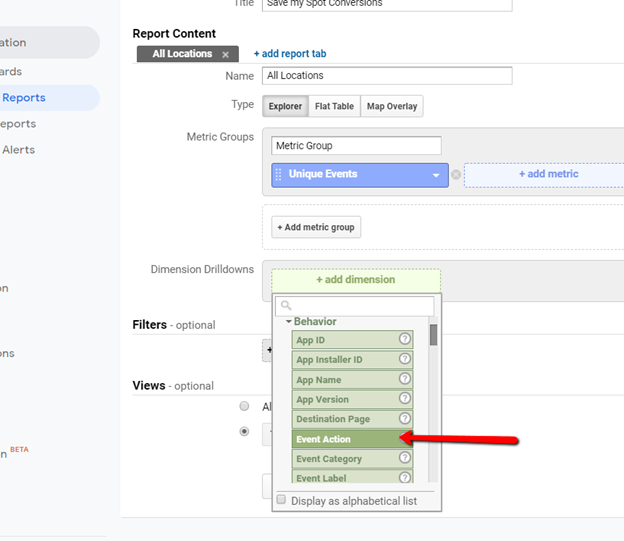This screenshot has height=541, width=624.
Task: Choose the App ID dimension
Action: (x=352, y=340)
